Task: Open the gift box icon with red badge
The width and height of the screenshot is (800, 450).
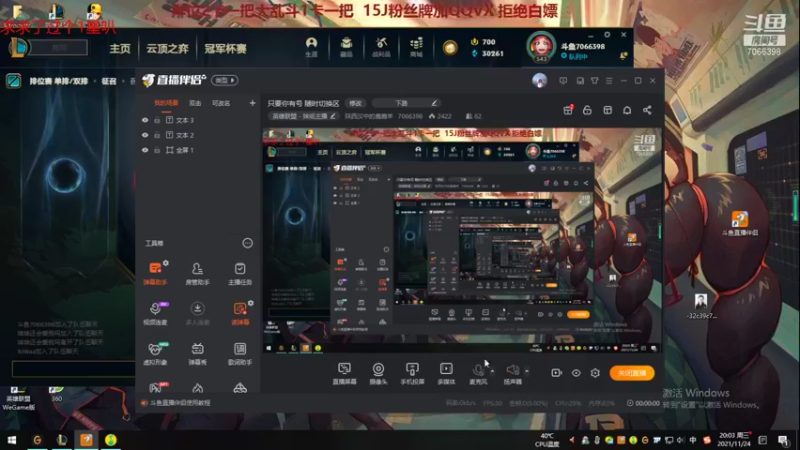Action: click(x=568, y=110)
